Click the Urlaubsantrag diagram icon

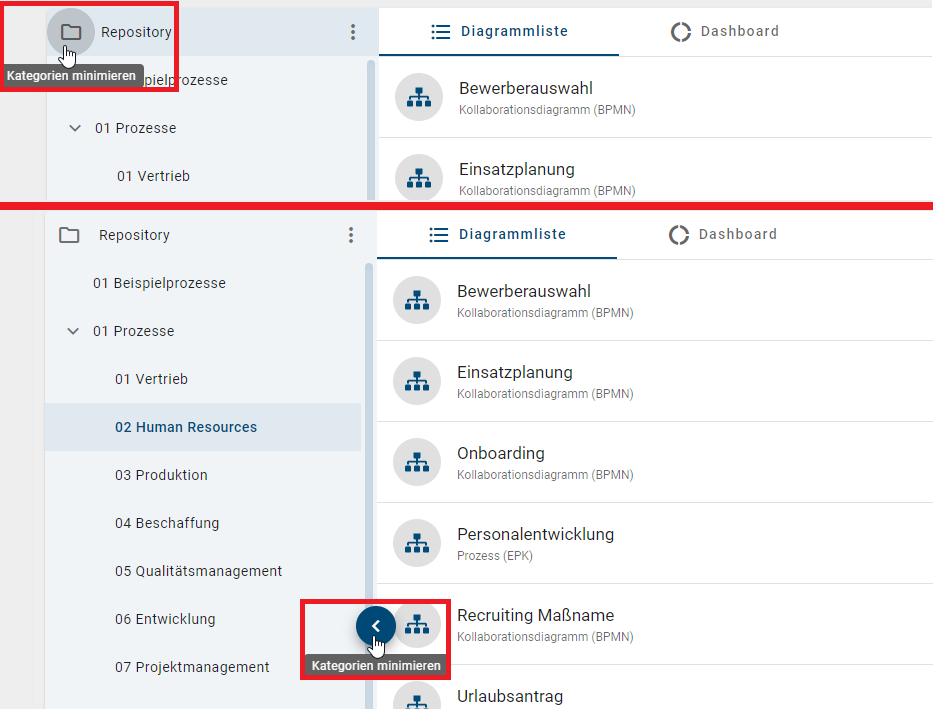[417, 700]
